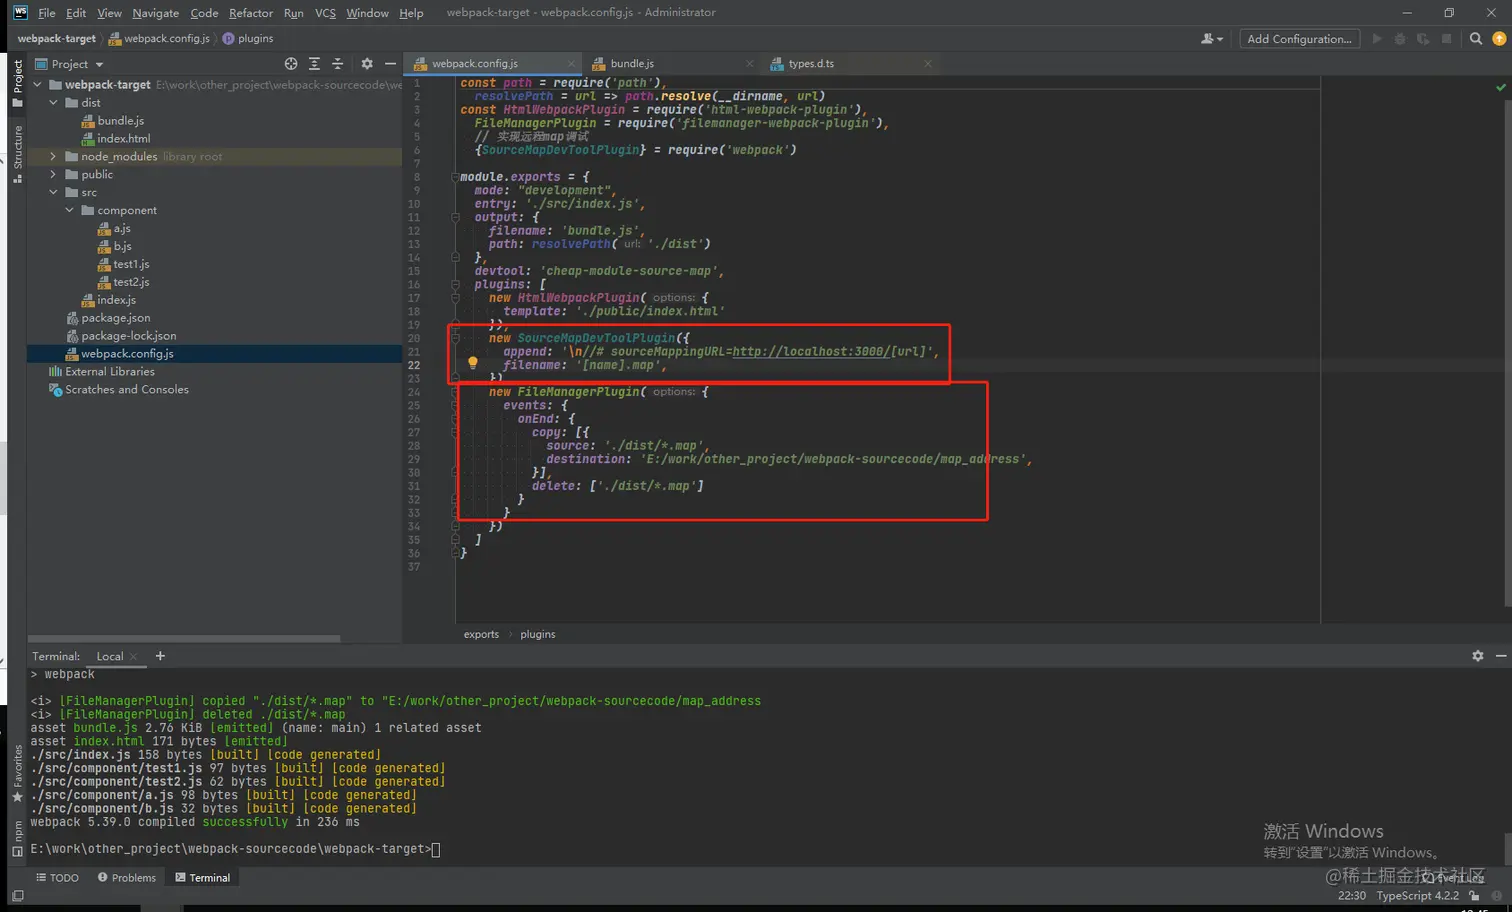Expand the node_modules folder
The image size is (1512, 912).
[x=54, y=157]
